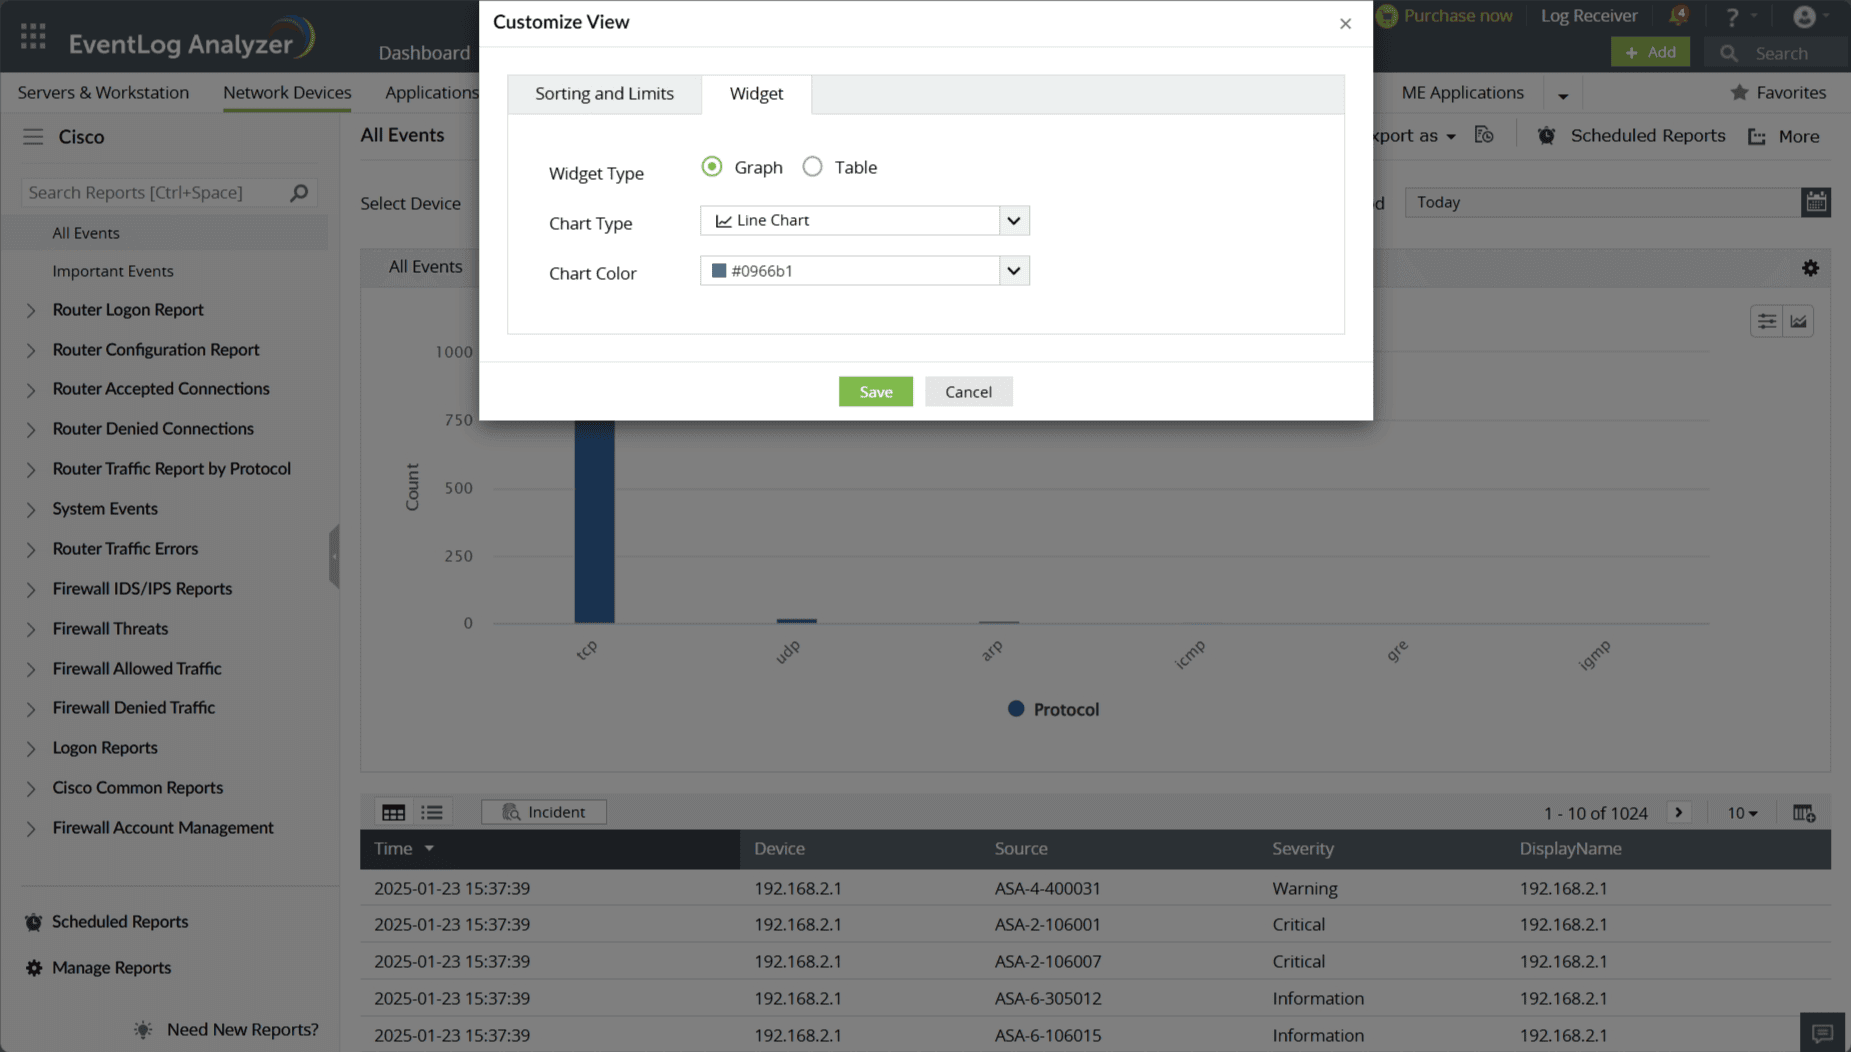Screen dimensions: 1851x1052
Task: Click the add column icon
Action: click(x=1804, y=813)
